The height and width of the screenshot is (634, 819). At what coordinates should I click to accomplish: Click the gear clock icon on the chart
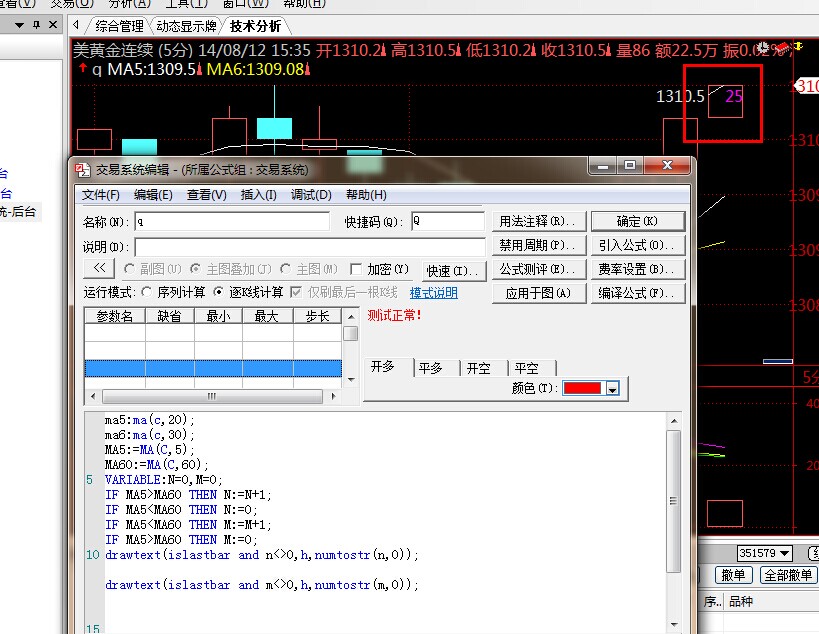coord(763,48)
